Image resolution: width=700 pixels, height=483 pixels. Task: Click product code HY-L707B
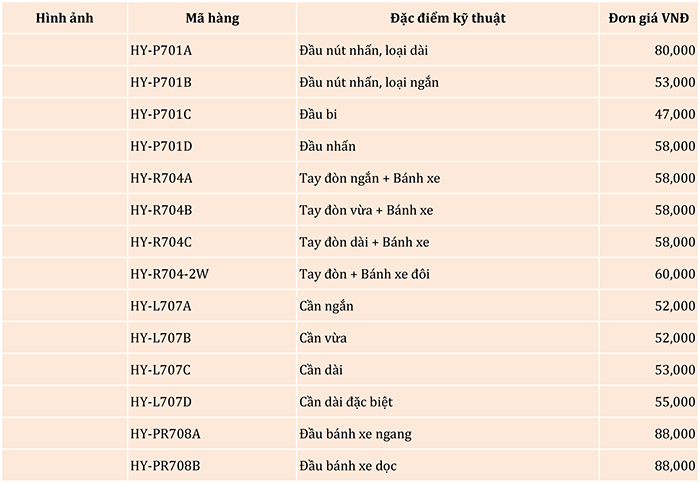click(x=161, y=338)
